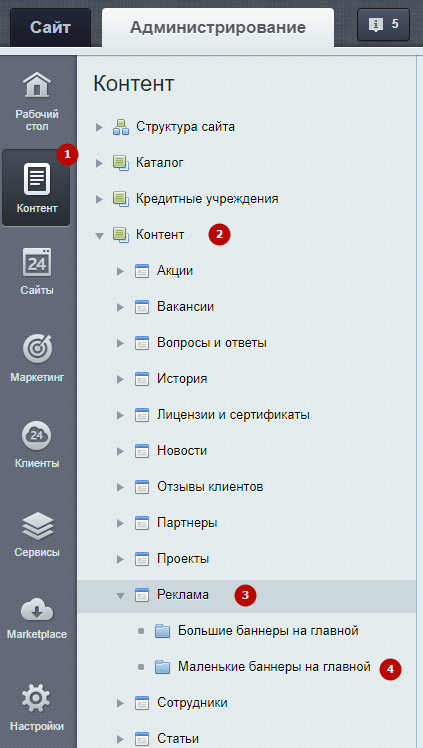
Task: Switch to the Администрирование tab
Action: pos(218,27)
